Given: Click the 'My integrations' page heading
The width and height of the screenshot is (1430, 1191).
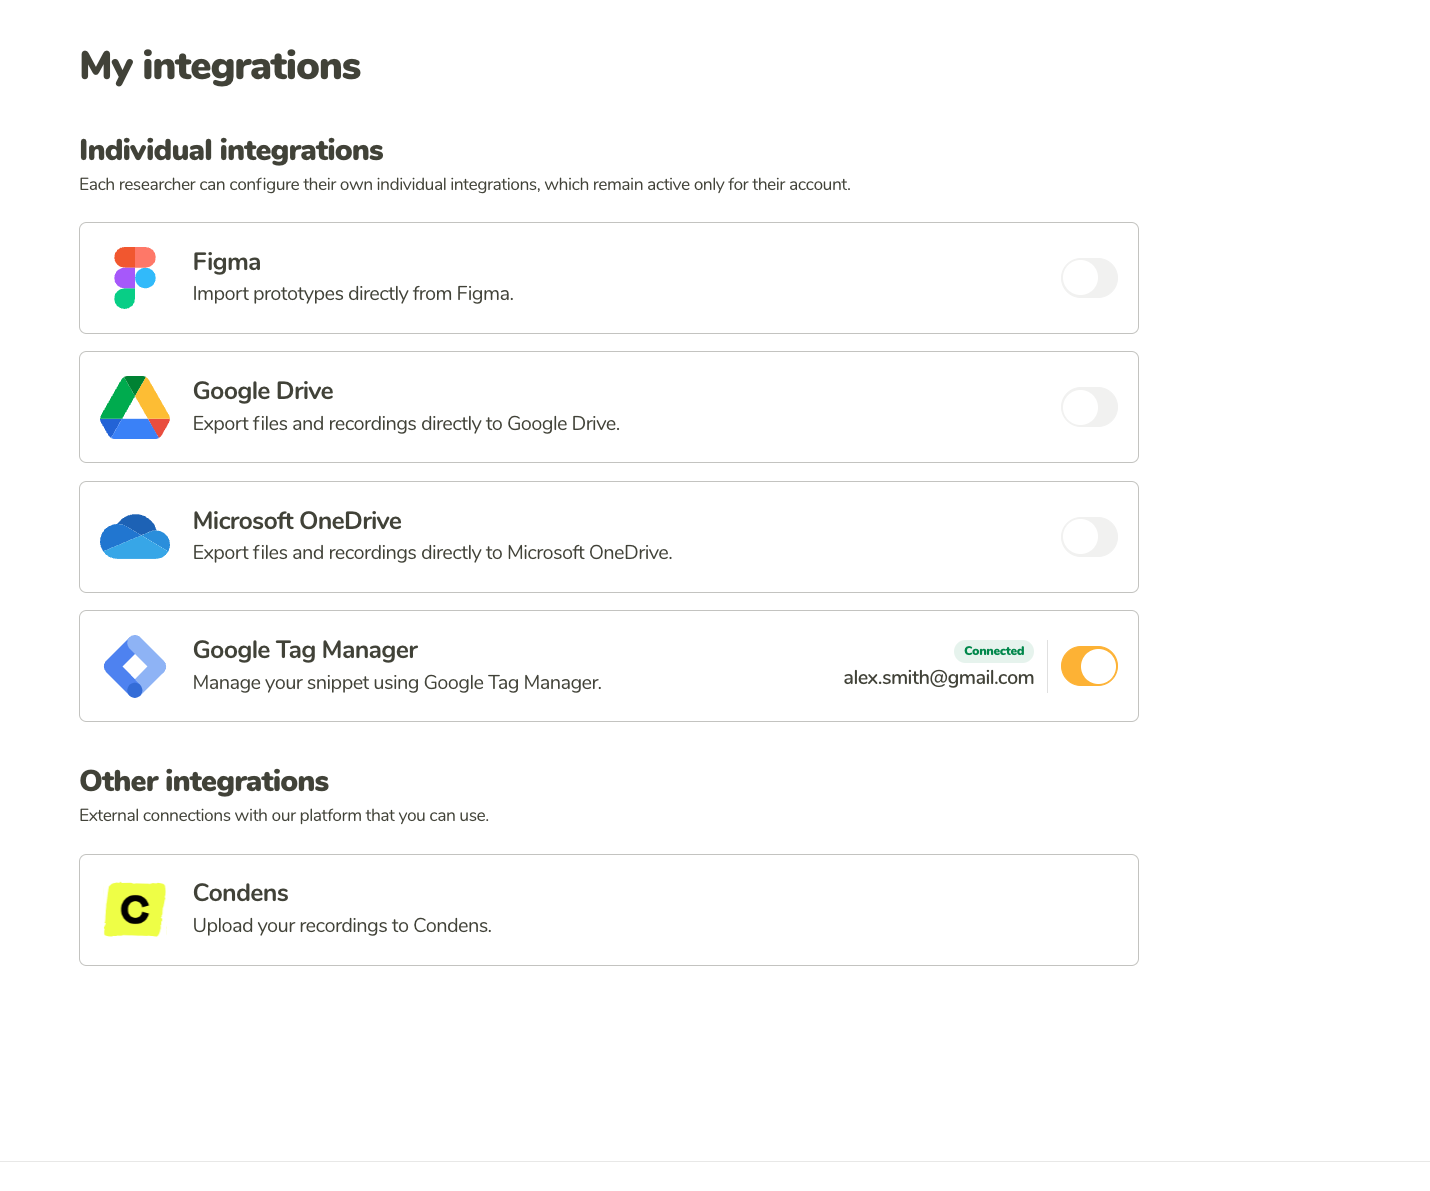Looking at the screenshot, I should pos(220,67).
